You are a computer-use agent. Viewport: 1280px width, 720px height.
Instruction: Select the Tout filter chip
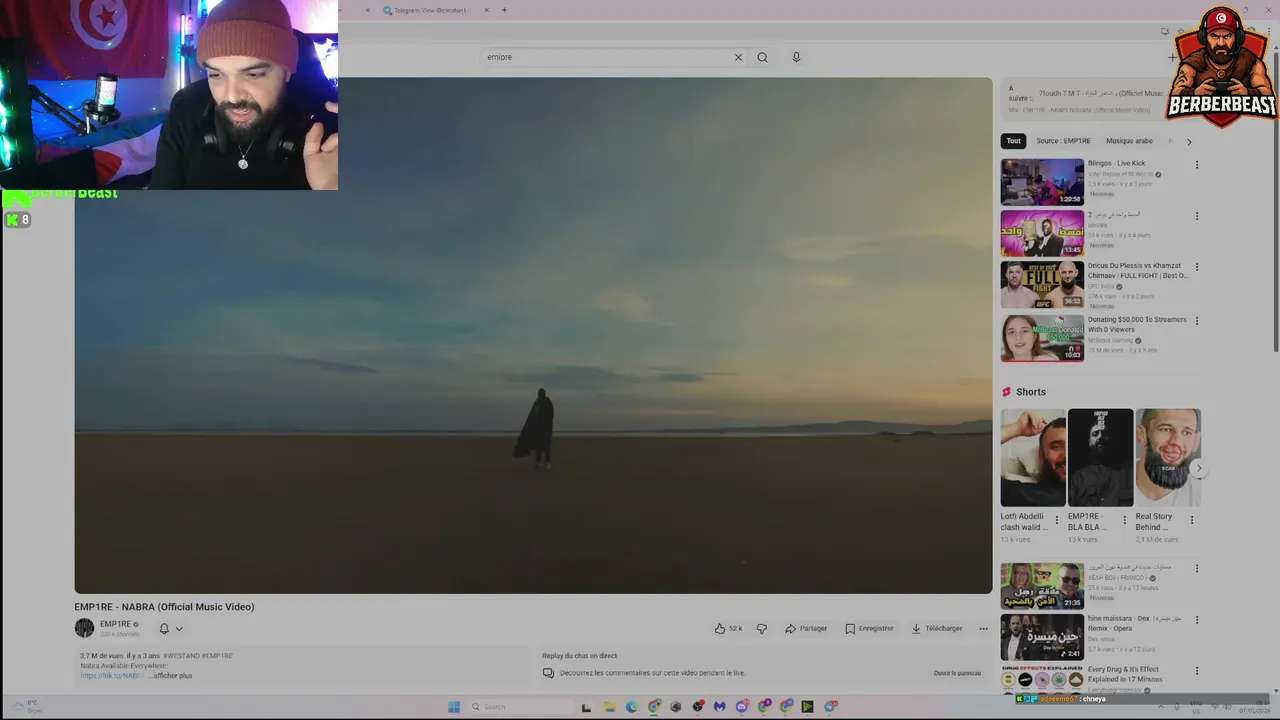(1013, 141)
